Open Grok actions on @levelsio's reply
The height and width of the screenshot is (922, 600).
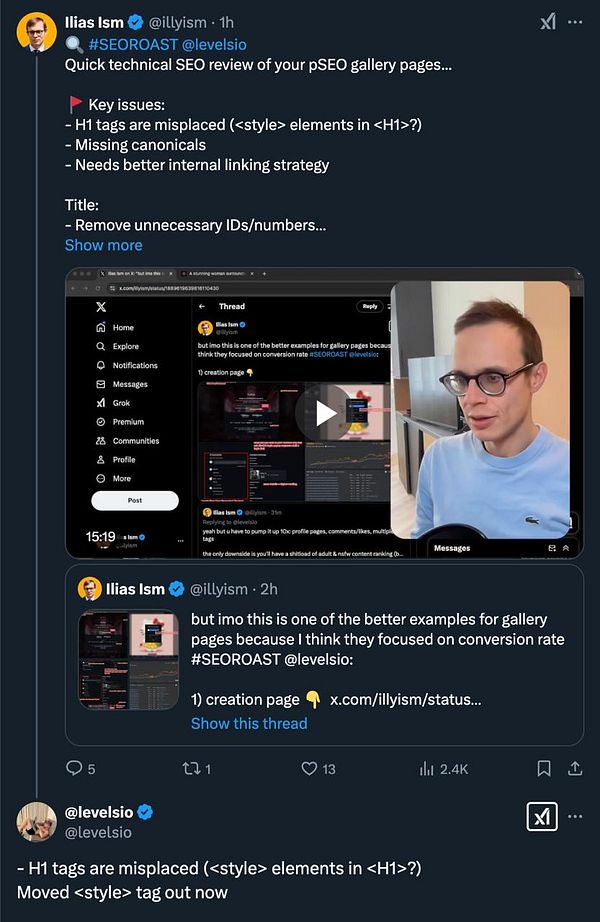[541, 817]
